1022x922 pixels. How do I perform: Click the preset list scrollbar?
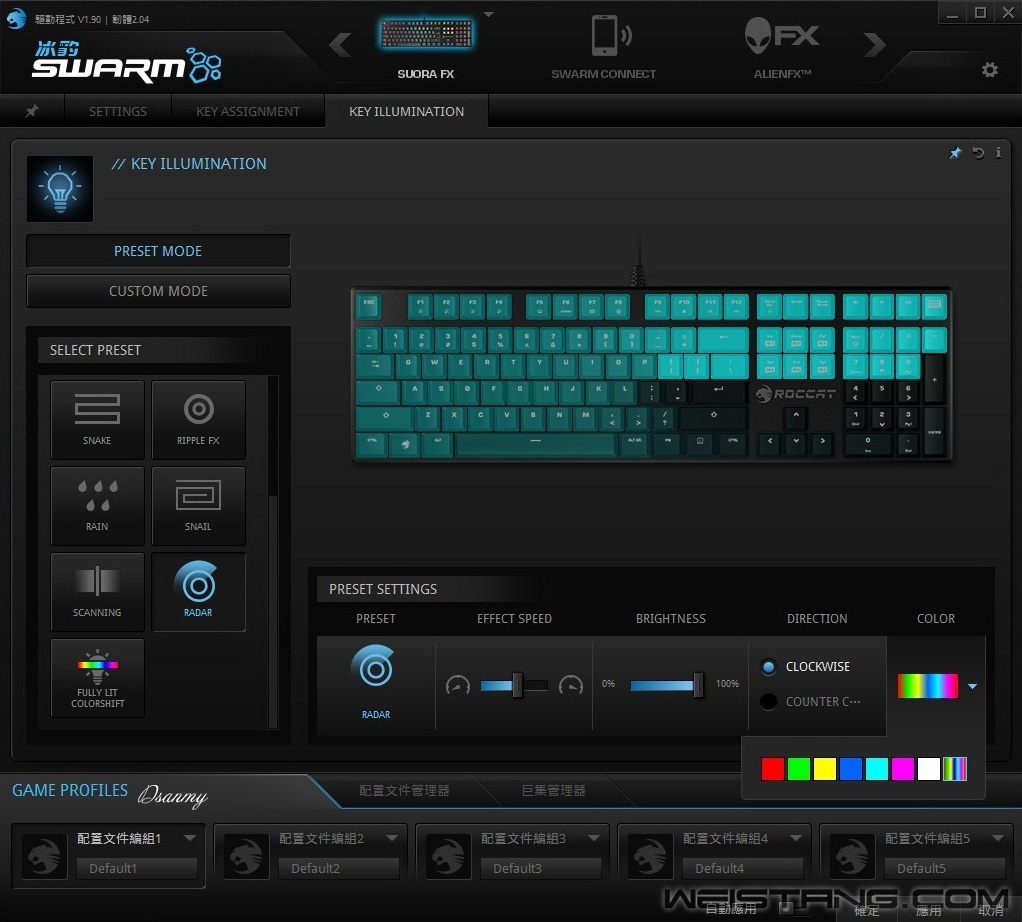273,437
